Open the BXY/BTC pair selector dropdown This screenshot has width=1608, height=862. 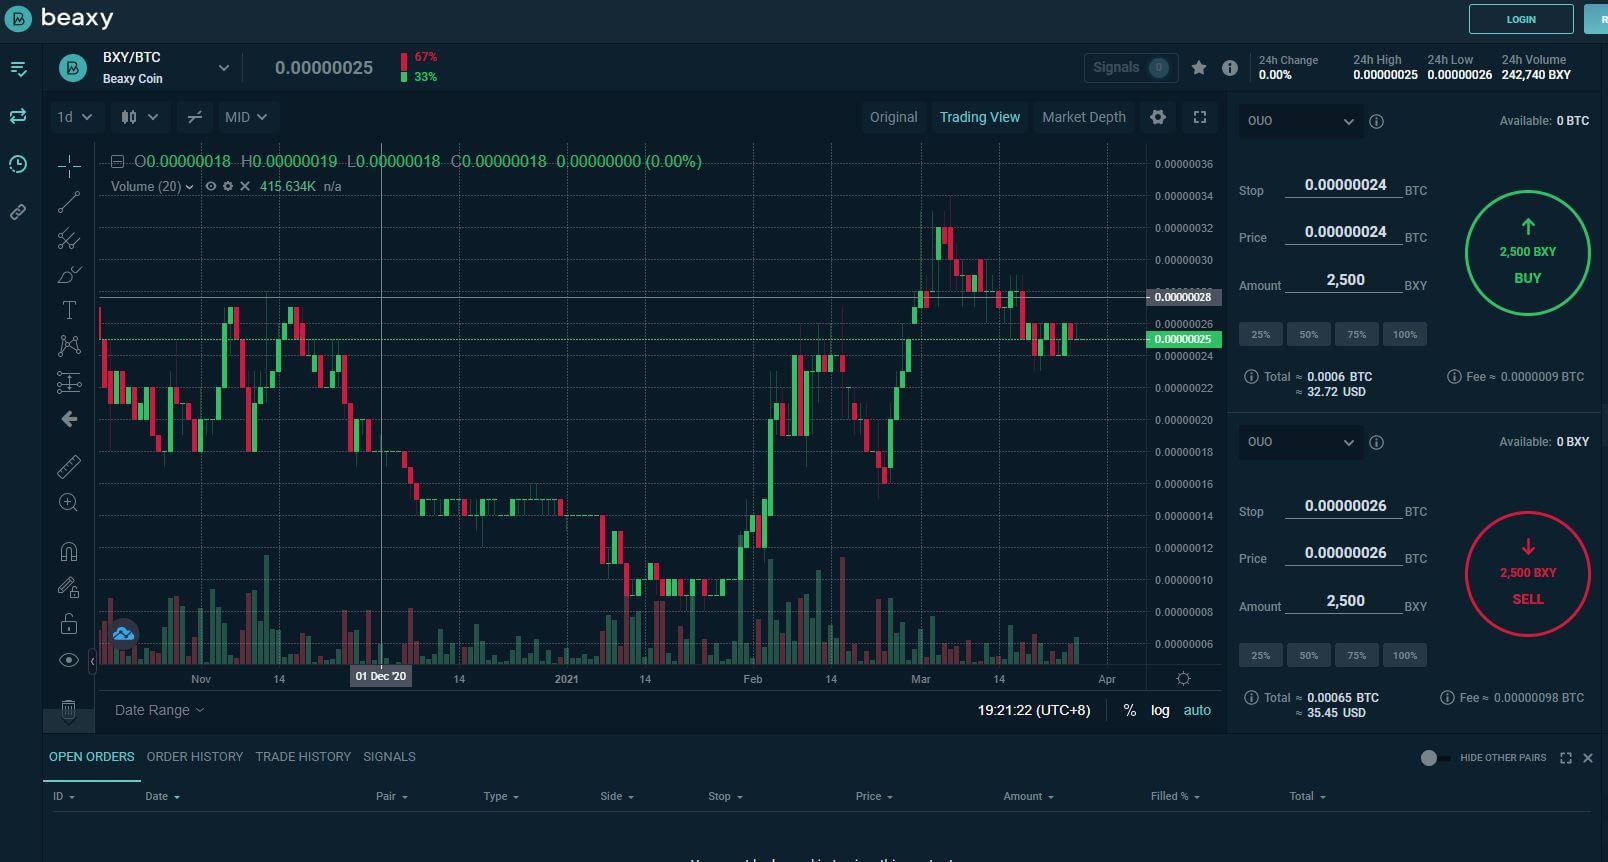point(224,68)
